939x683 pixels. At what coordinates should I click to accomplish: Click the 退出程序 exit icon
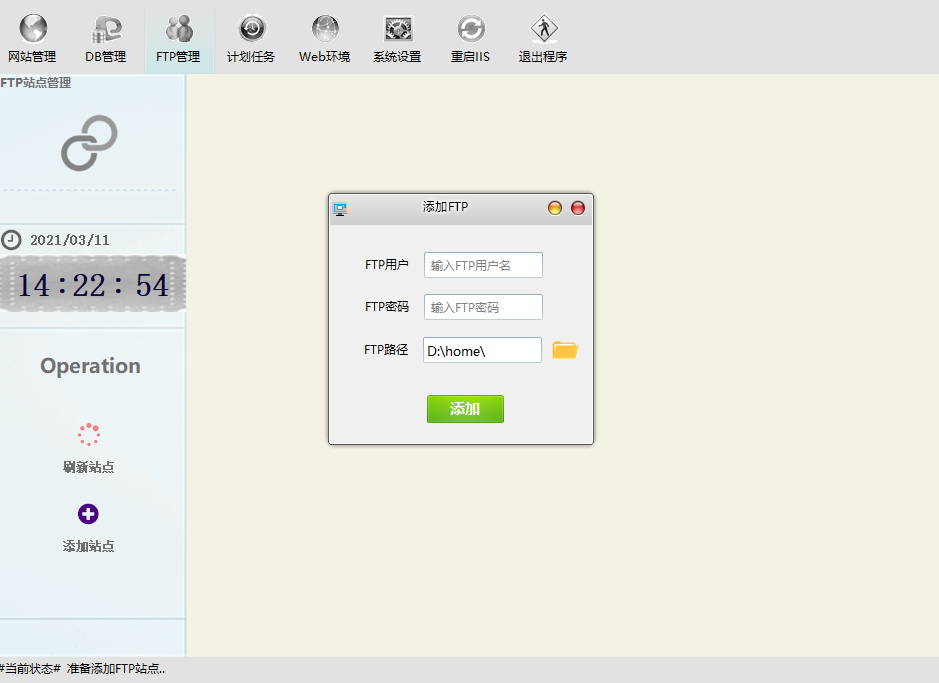[x=544, y=28]
